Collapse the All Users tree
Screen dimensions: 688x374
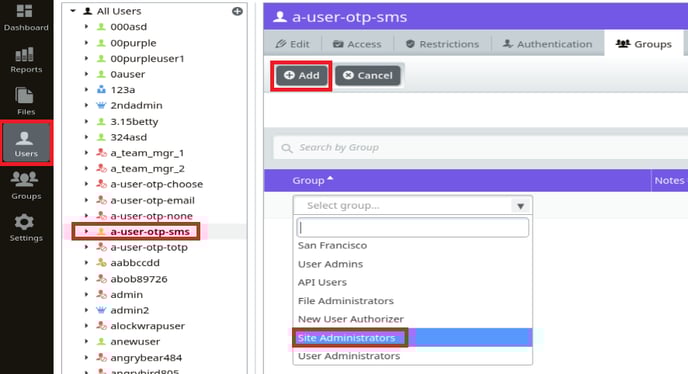[73, 11]
